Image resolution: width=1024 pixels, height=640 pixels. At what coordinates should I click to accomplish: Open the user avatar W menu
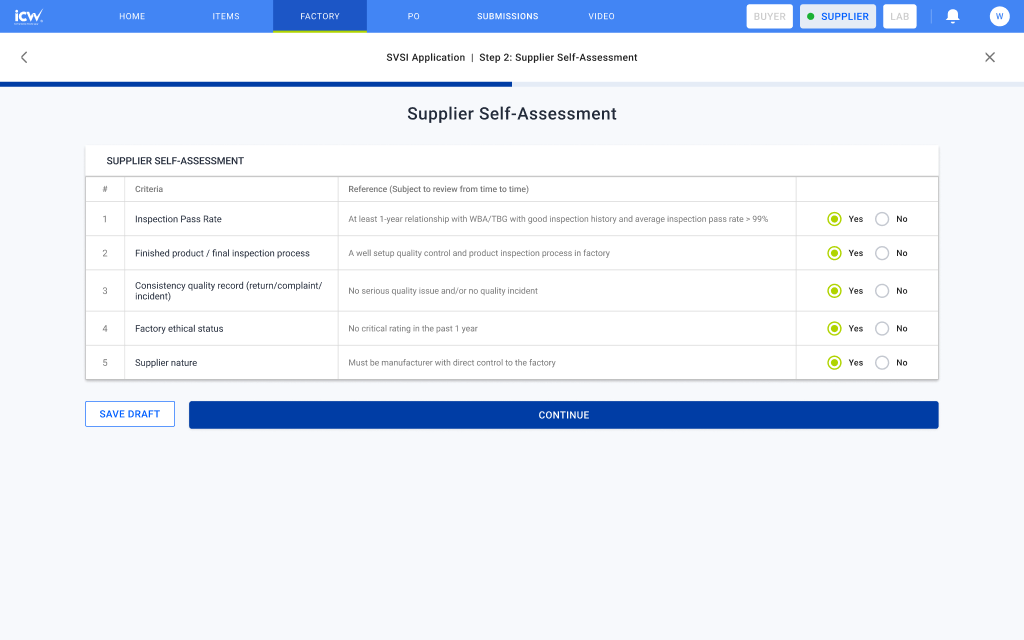pyautogui.click(x=999, y=16)
